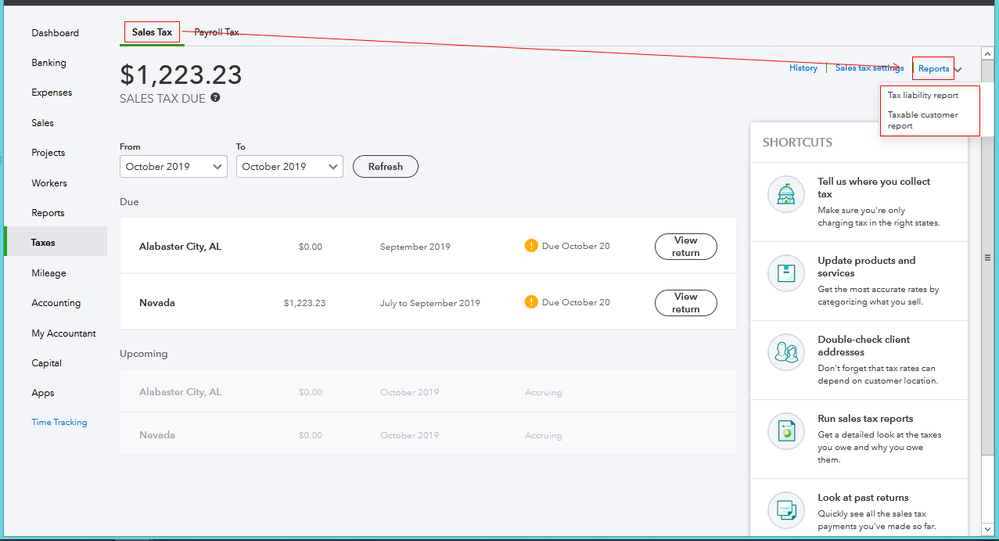The width and height of the screenshot is (999, 541).
Task: Click the Update products and services icon
Action: (786, 273)
